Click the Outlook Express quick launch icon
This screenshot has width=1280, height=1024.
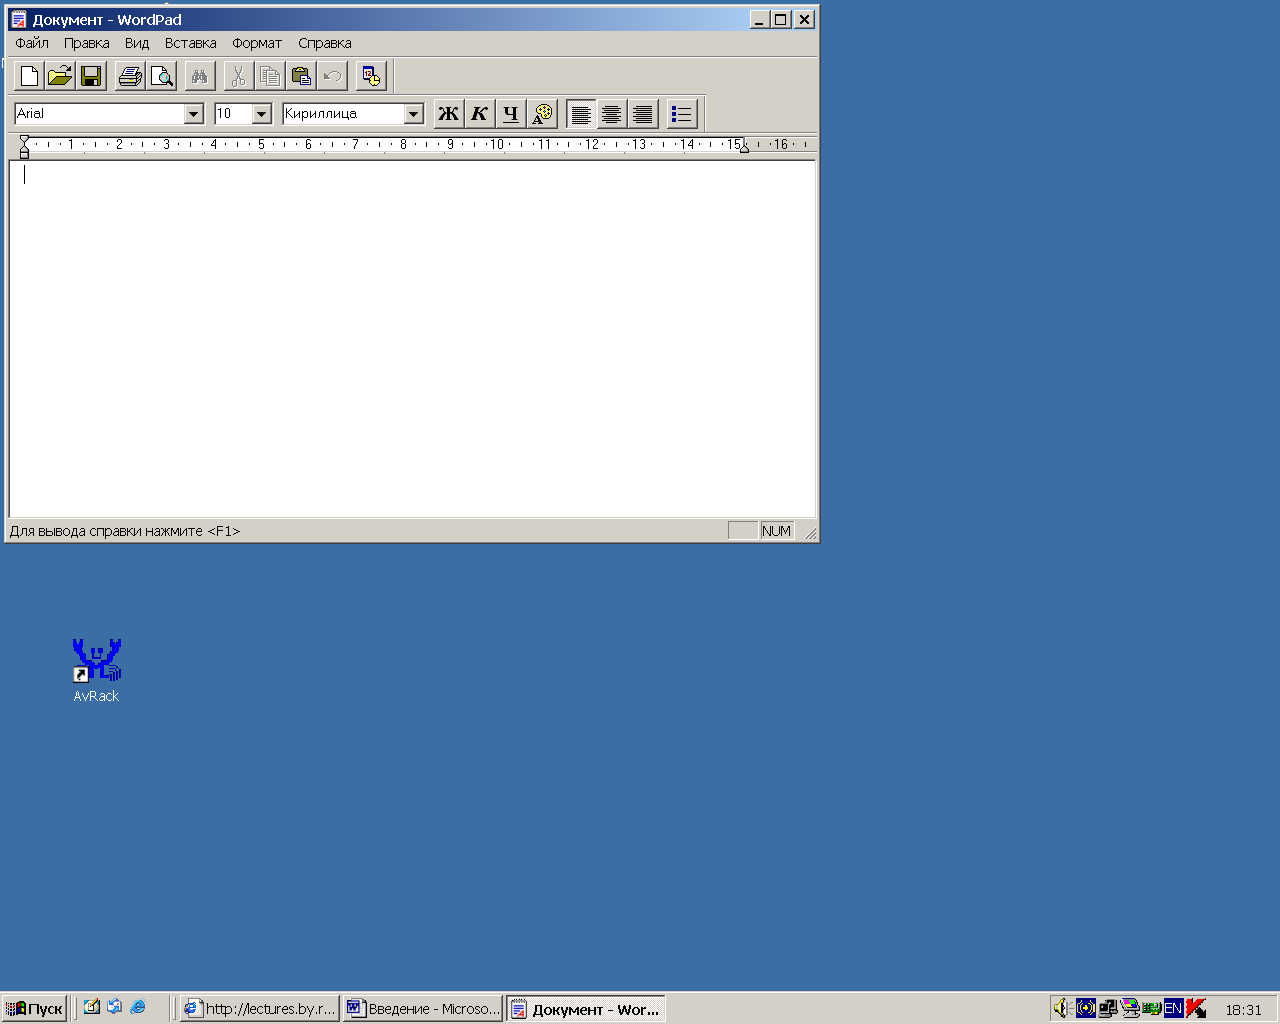[x=115, y=1007]
